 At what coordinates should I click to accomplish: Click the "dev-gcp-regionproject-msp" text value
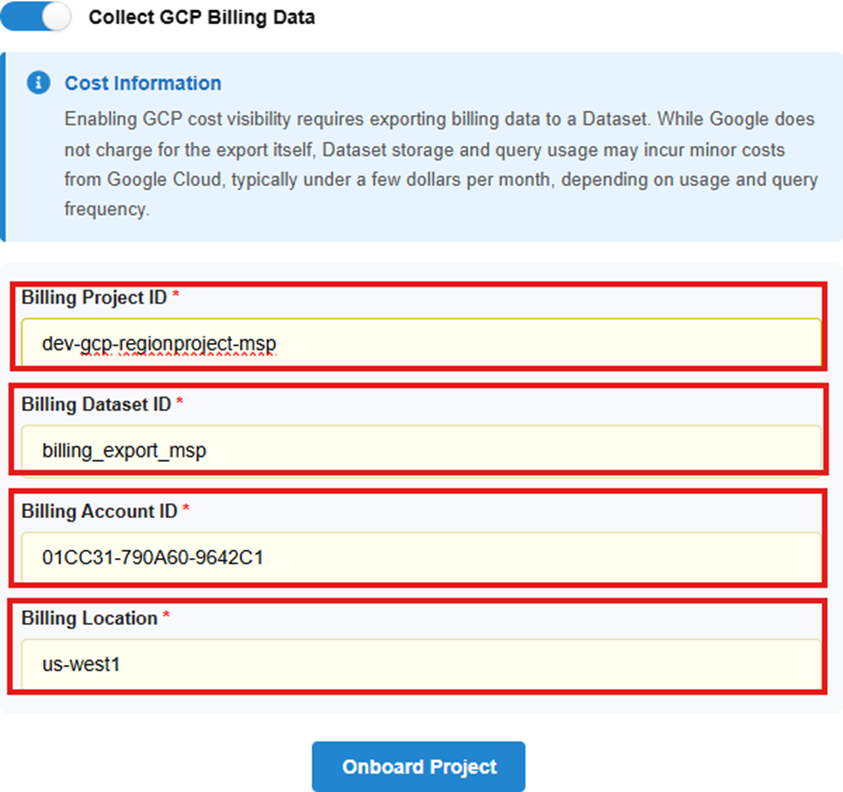tap(159, 344)
